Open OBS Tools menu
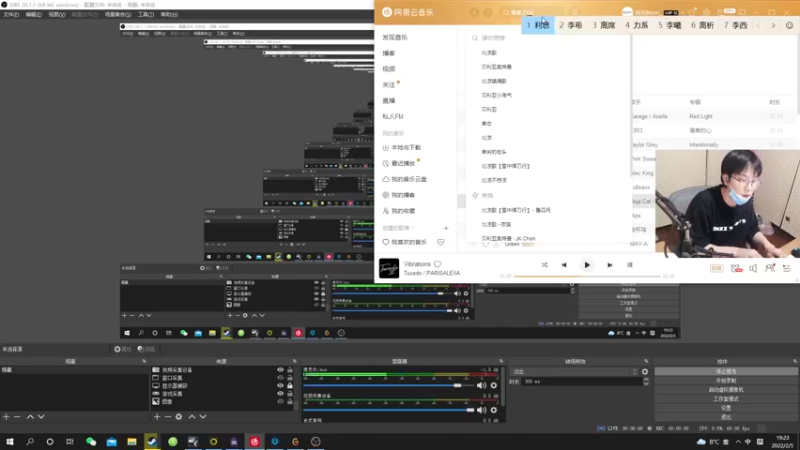This screenshot has height=450, width=800. [145, 14]
